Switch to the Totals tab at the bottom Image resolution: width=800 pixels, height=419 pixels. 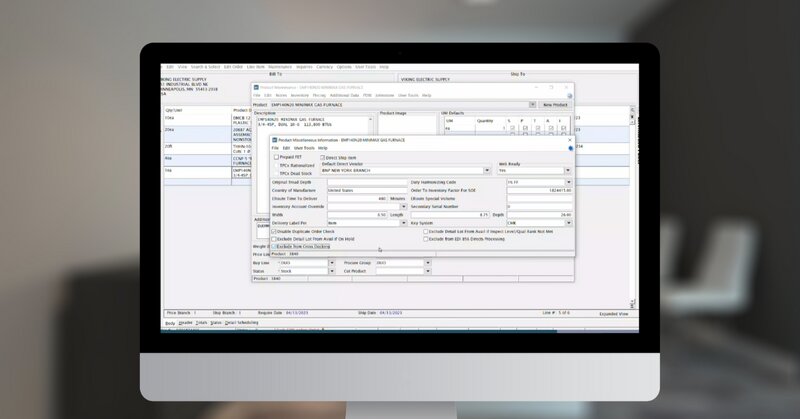coord(202,323)
